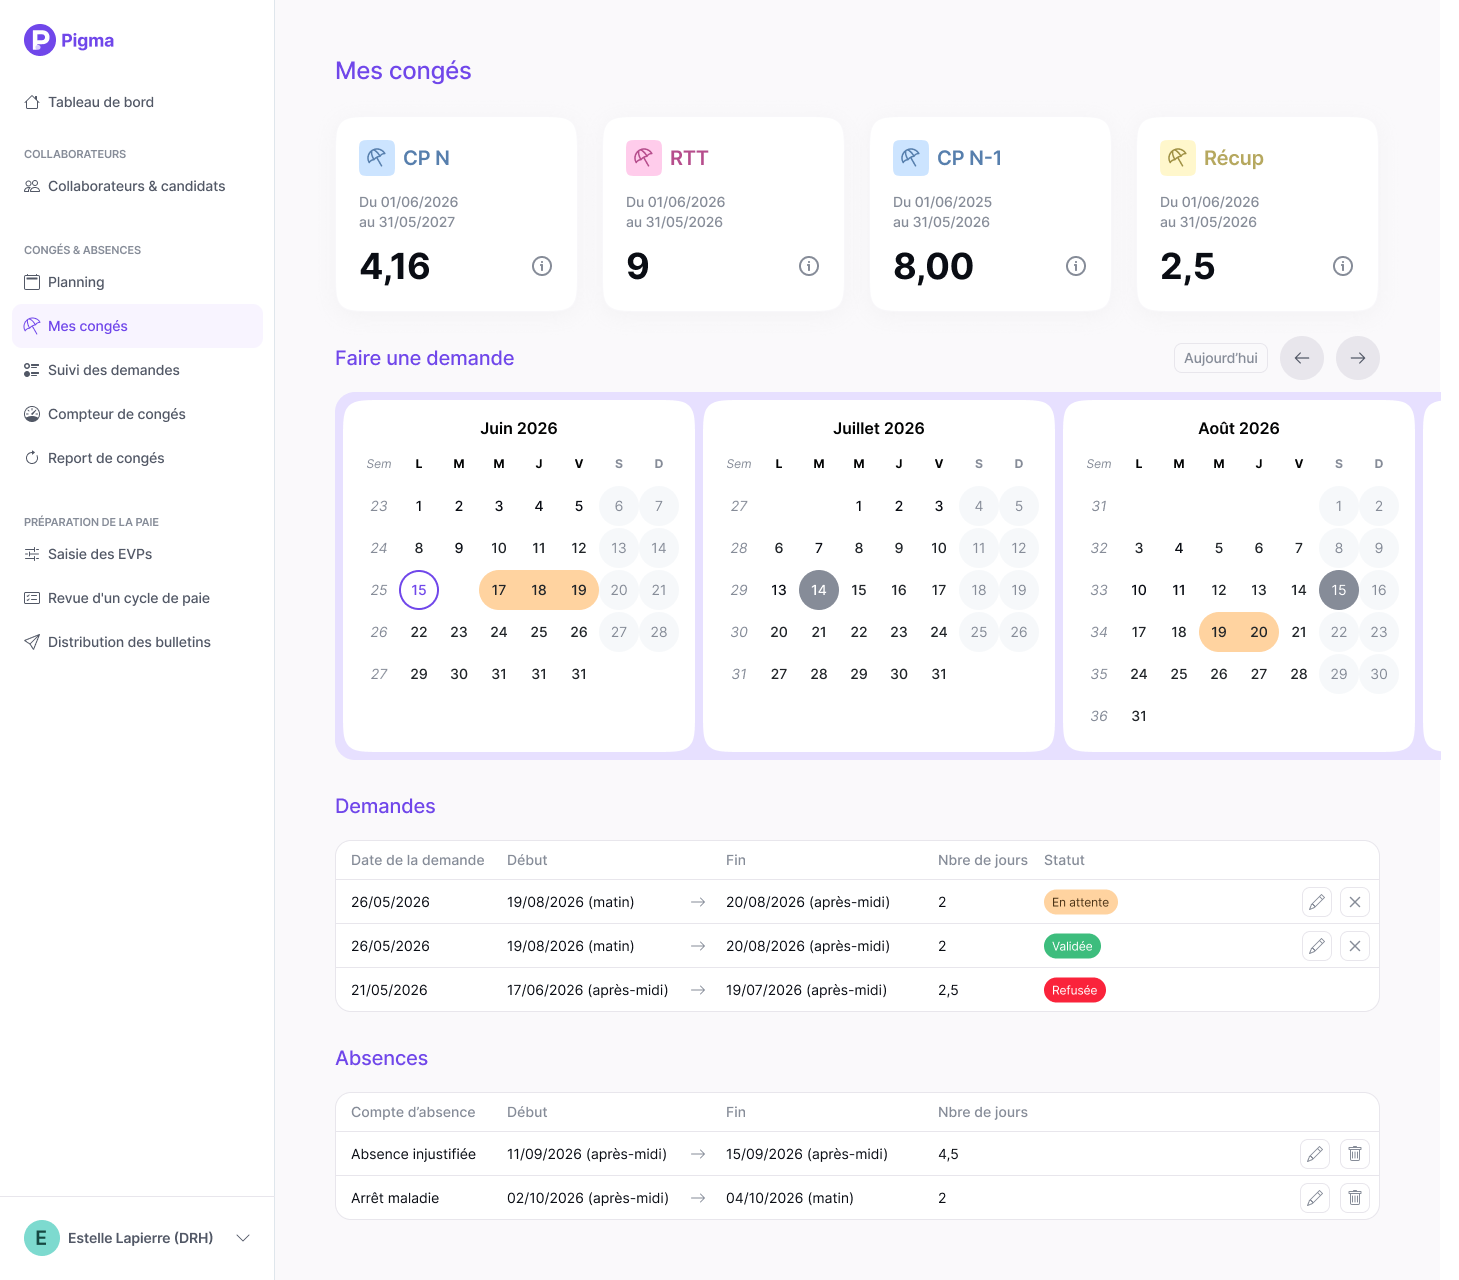This screenshot has width=1459, height=1280.
Task: Select June 22 in Juin 2026 calendar
Action: [419, 632]
